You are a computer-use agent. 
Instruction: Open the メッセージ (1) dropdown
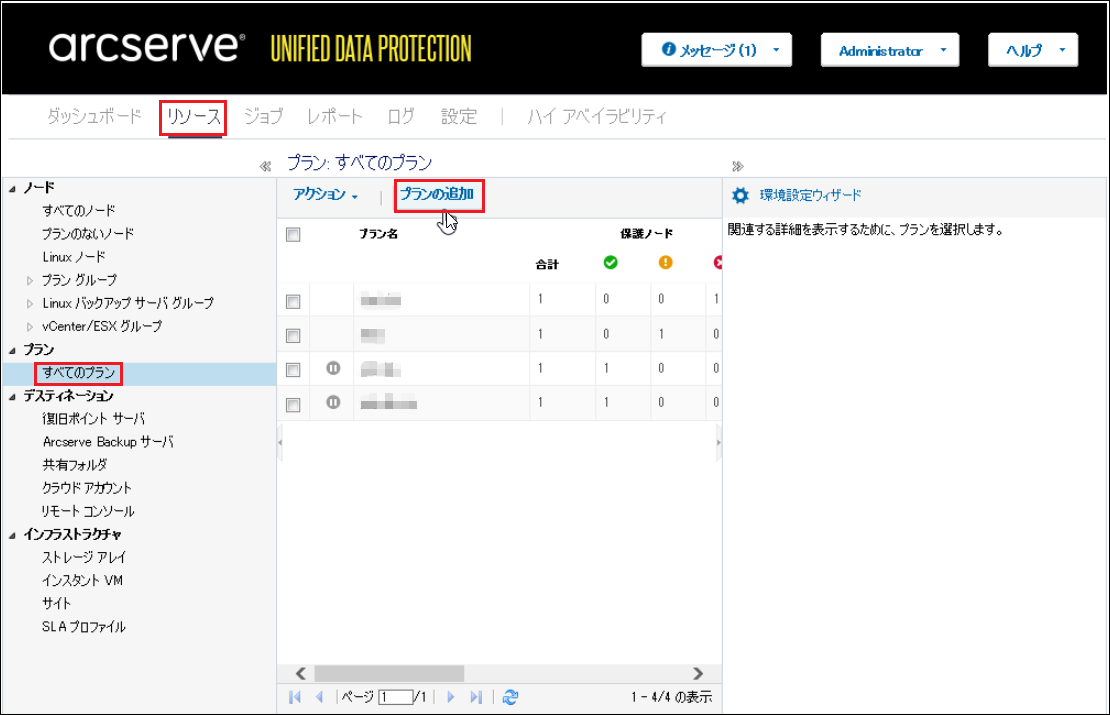coord(716,50)
